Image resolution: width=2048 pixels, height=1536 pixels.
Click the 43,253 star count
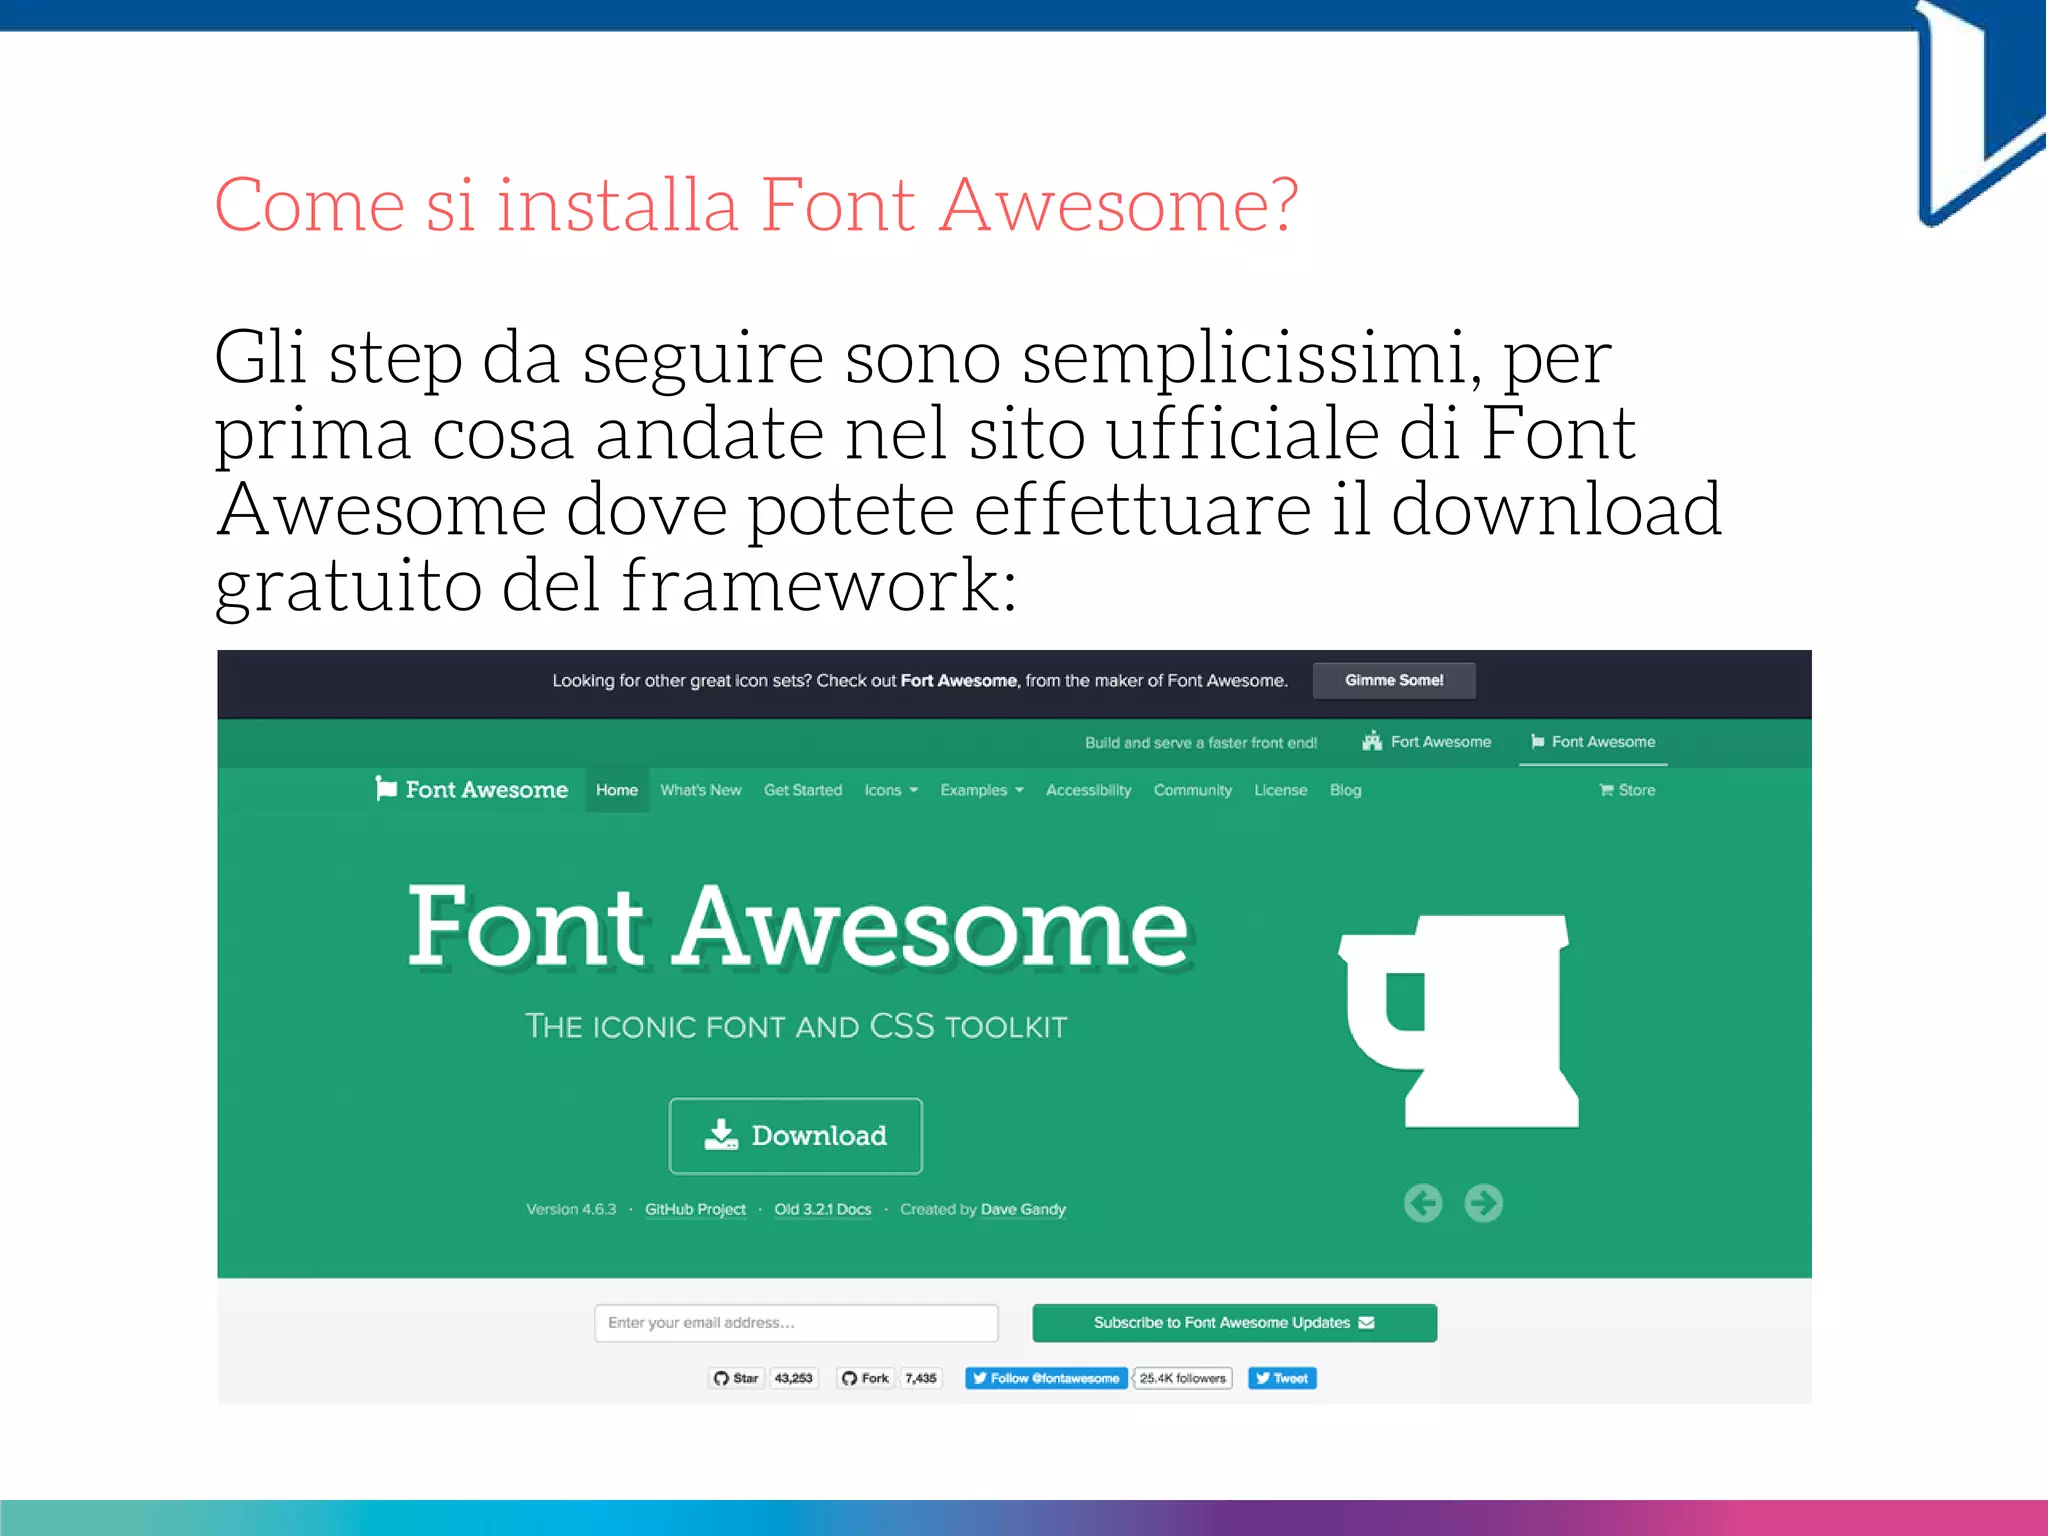[x=794, y=1378]
